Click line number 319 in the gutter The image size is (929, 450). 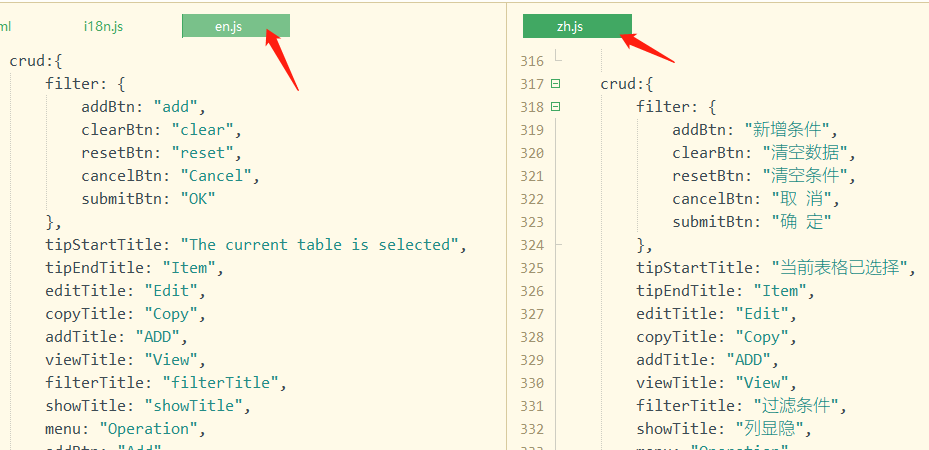click(532, 130)
